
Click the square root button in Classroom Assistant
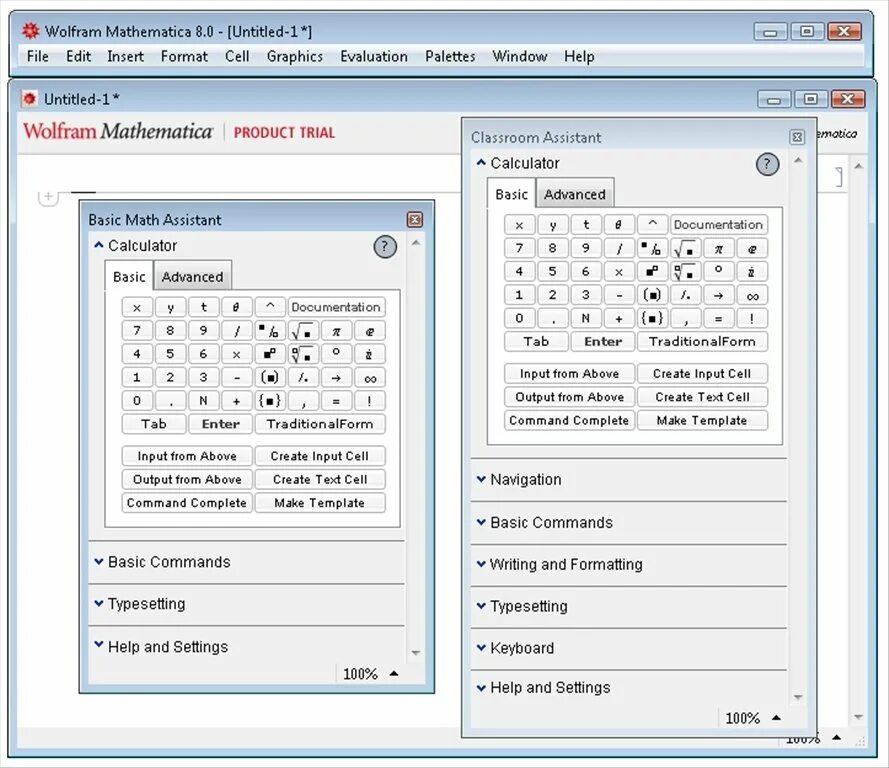tap(685, 248)
